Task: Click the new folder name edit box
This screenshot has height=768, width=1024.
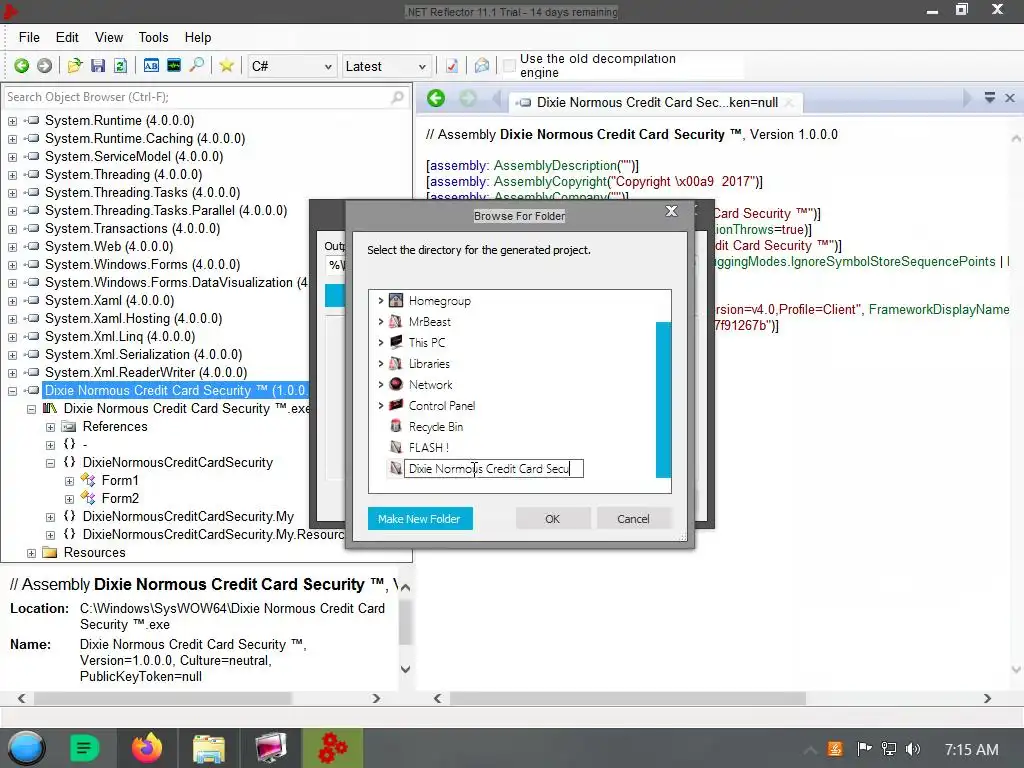Action: 494,469
